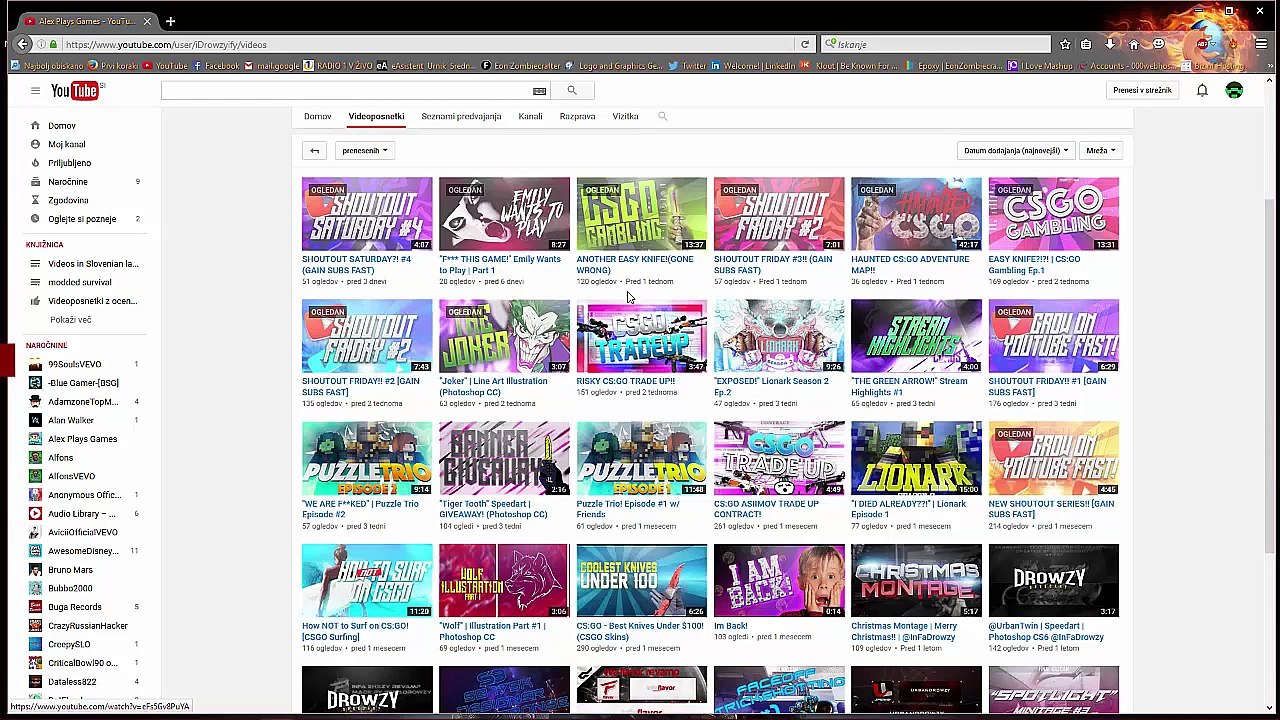Open SHOUTOUT SATURDAY?! #4 video title link
This screenshot has height=720, width=1280.
pyautogui.click(x=357, y=265)
